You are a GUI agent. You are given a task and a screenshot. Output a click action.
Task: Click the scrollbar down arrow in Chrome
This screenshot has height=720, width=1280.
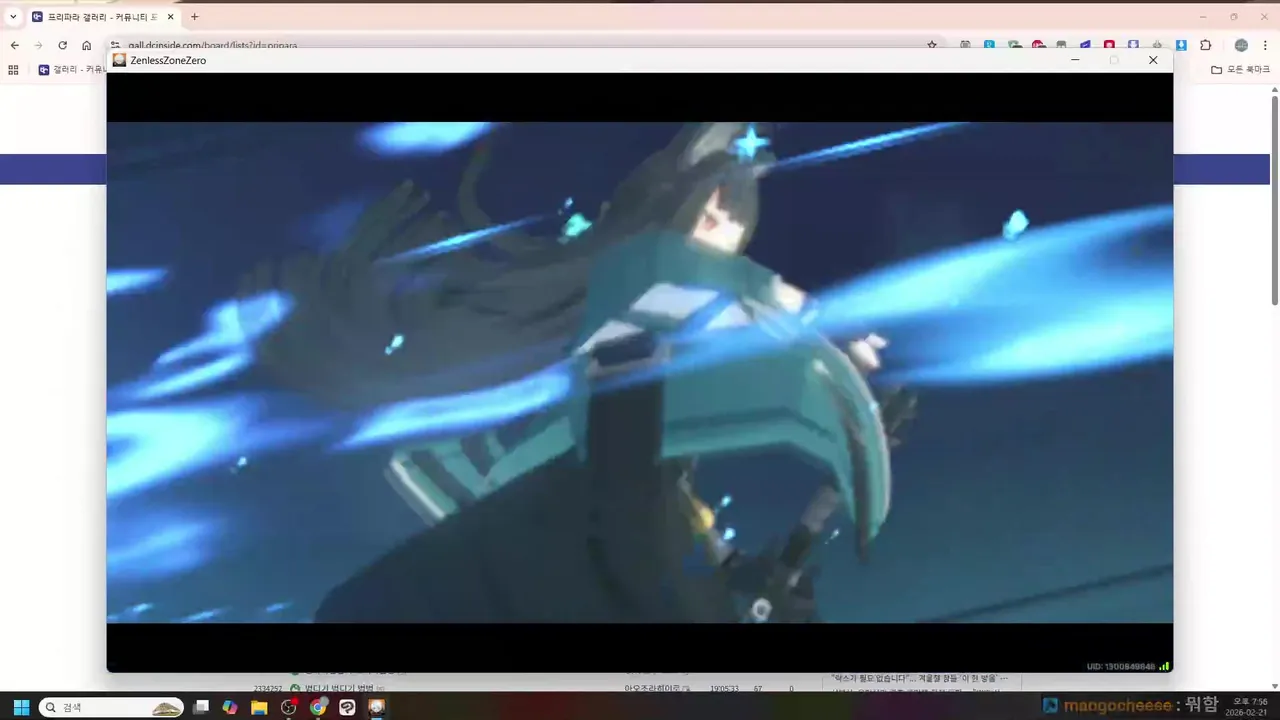[x=1275, y=684]
